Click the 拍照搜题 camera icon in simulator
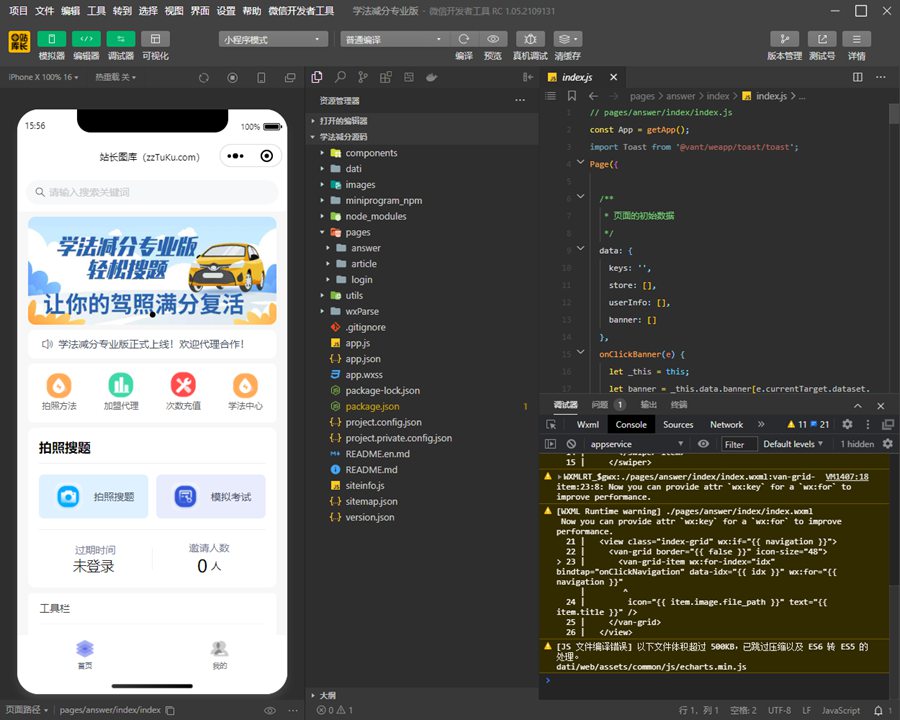The height and width of the screenshot is (720, 900). (68, 496)
